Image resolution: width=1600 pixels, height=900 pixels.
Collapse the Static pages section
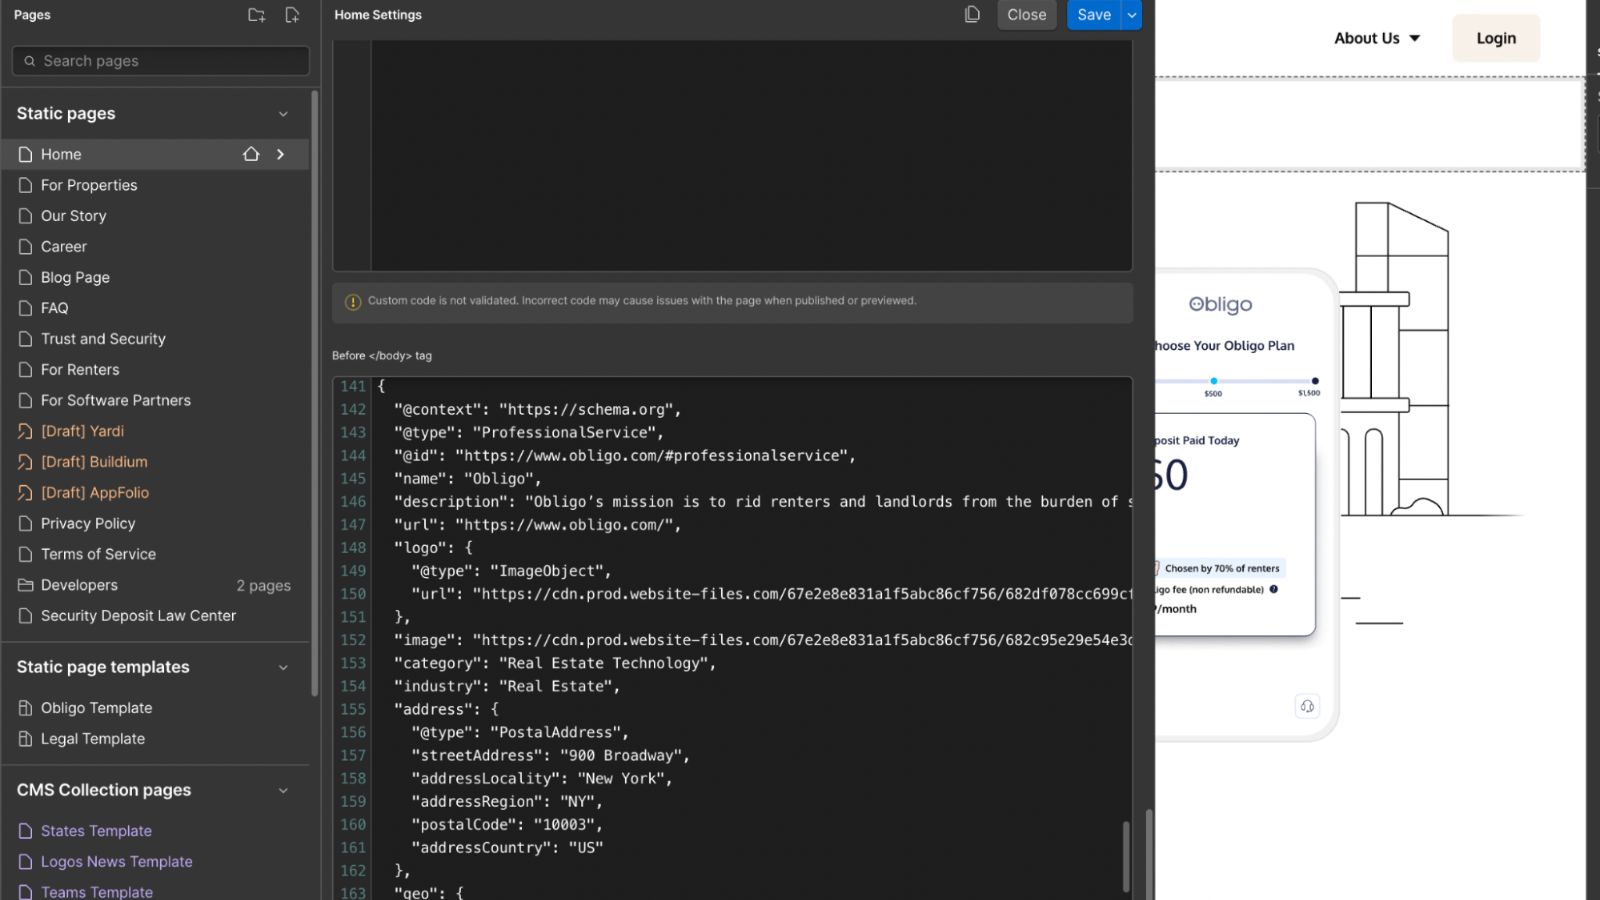coord(283,114)
